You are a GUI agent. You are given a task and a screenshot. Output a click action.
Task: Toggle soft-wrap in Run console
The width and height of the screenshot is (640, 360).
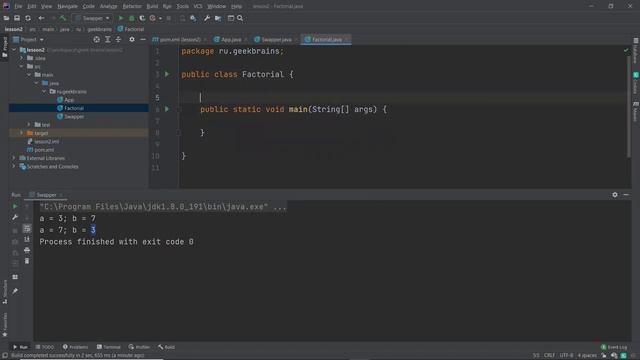click(27, 228)
